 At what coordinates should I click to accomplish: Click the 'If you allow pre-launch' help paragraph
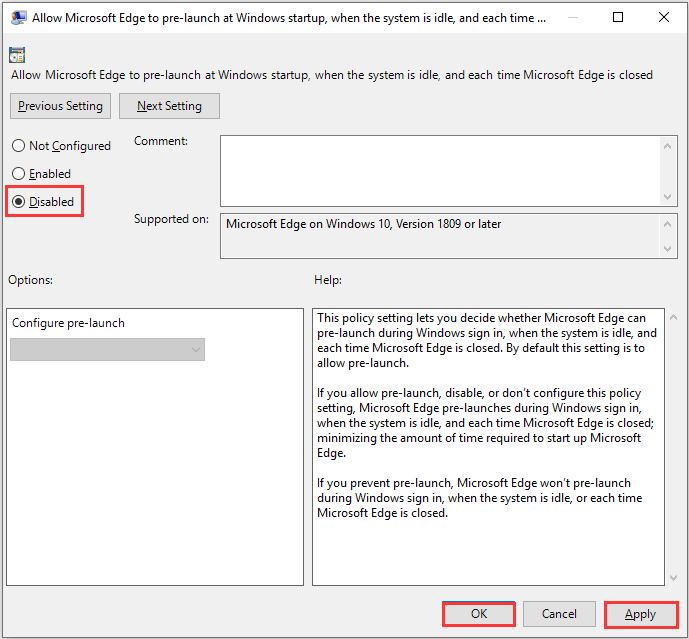pyautogui.click(x=486, y=423)
